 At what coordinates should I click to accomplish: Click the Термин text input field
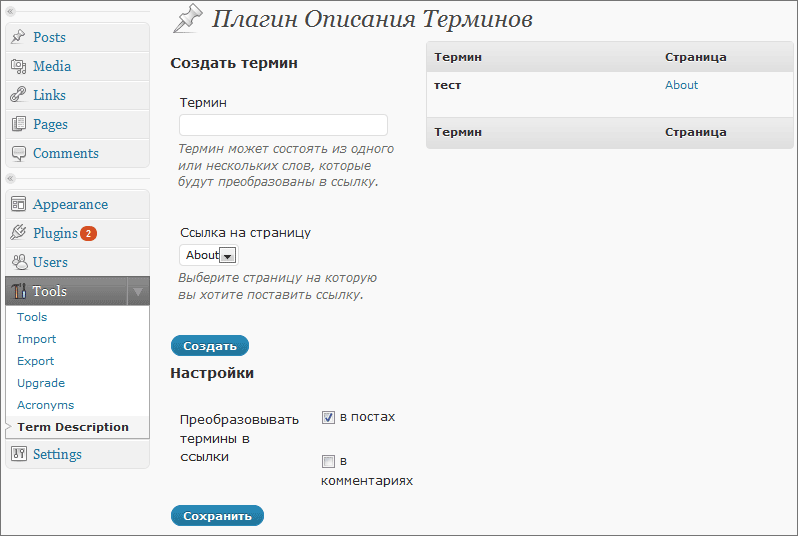[283, 125]
